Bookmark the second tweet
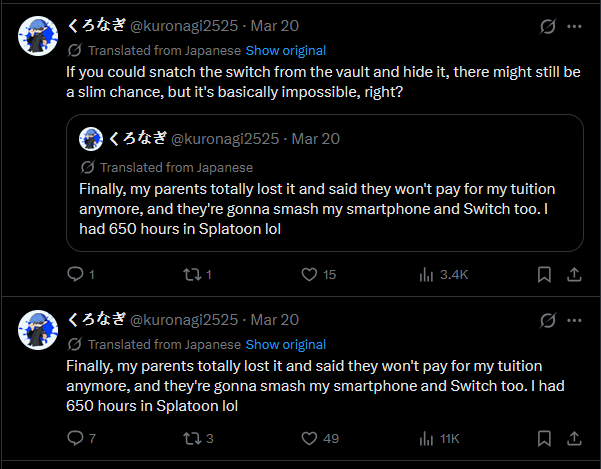The width and height of the screenshot is (601, 469). [x=545, y=438]
